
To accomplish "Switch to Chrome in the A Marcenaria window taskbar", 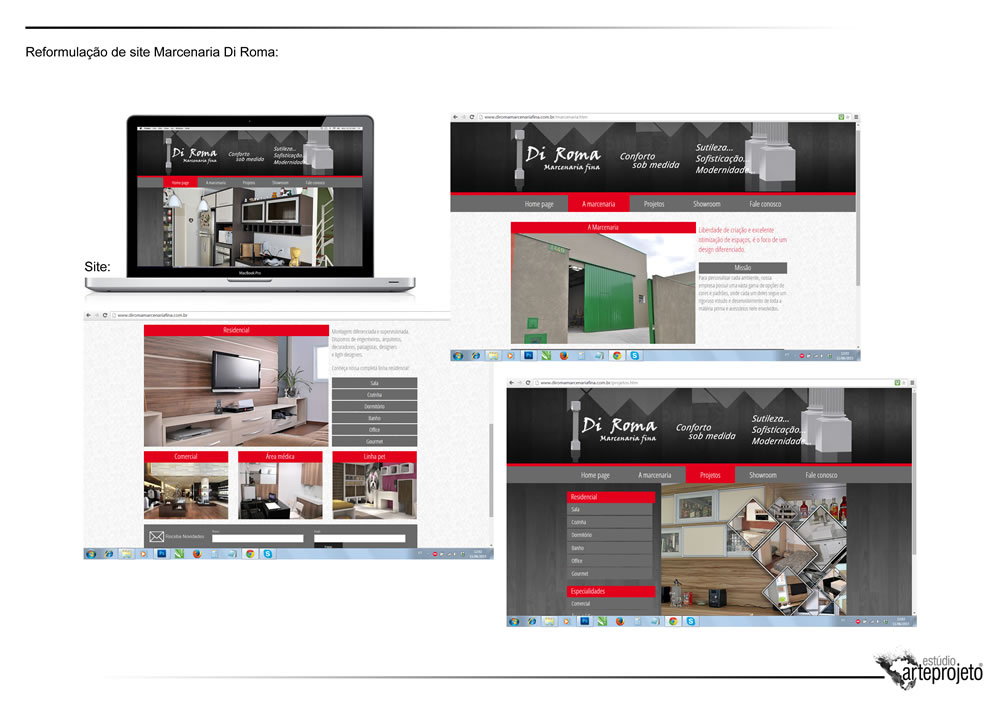I will pos(617,356).
